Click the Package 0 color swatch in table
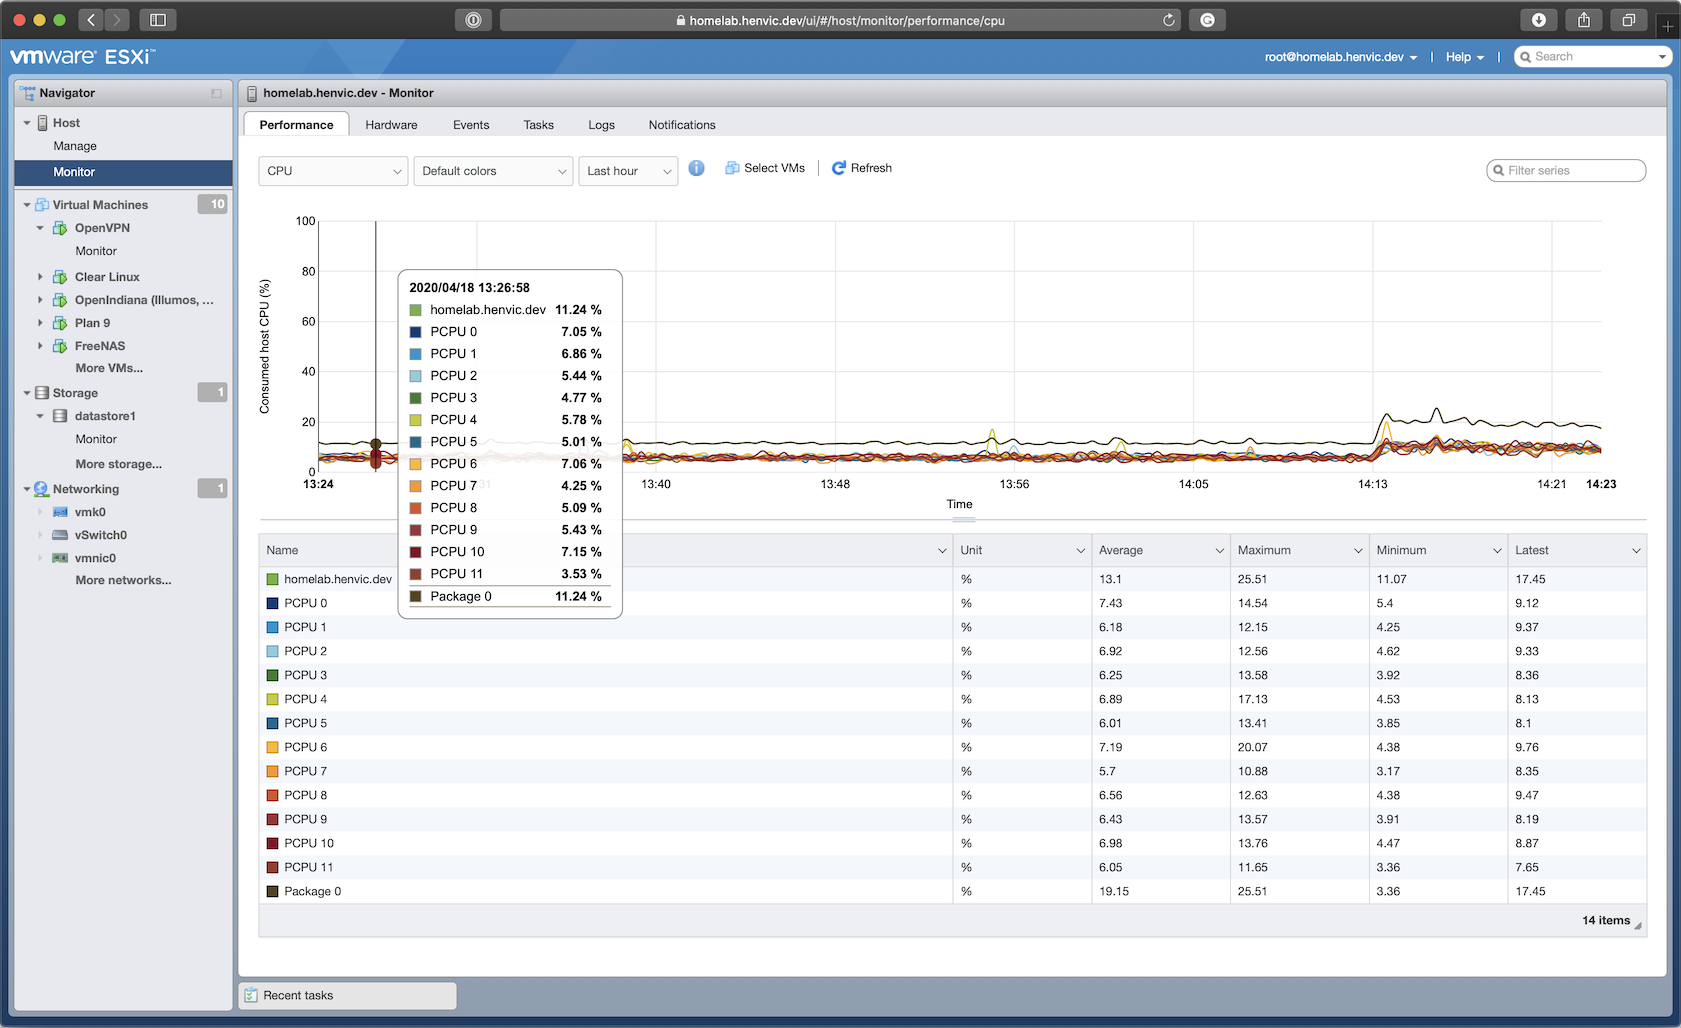The height and width of the screenshot is (1028, 1681). (272, 891)
